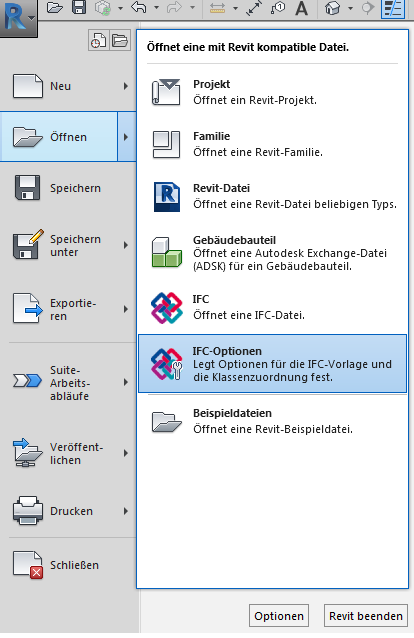Expand the Drucken submenu arrow
The height and width of the screenshot is (638, 414).
point(126,511)
